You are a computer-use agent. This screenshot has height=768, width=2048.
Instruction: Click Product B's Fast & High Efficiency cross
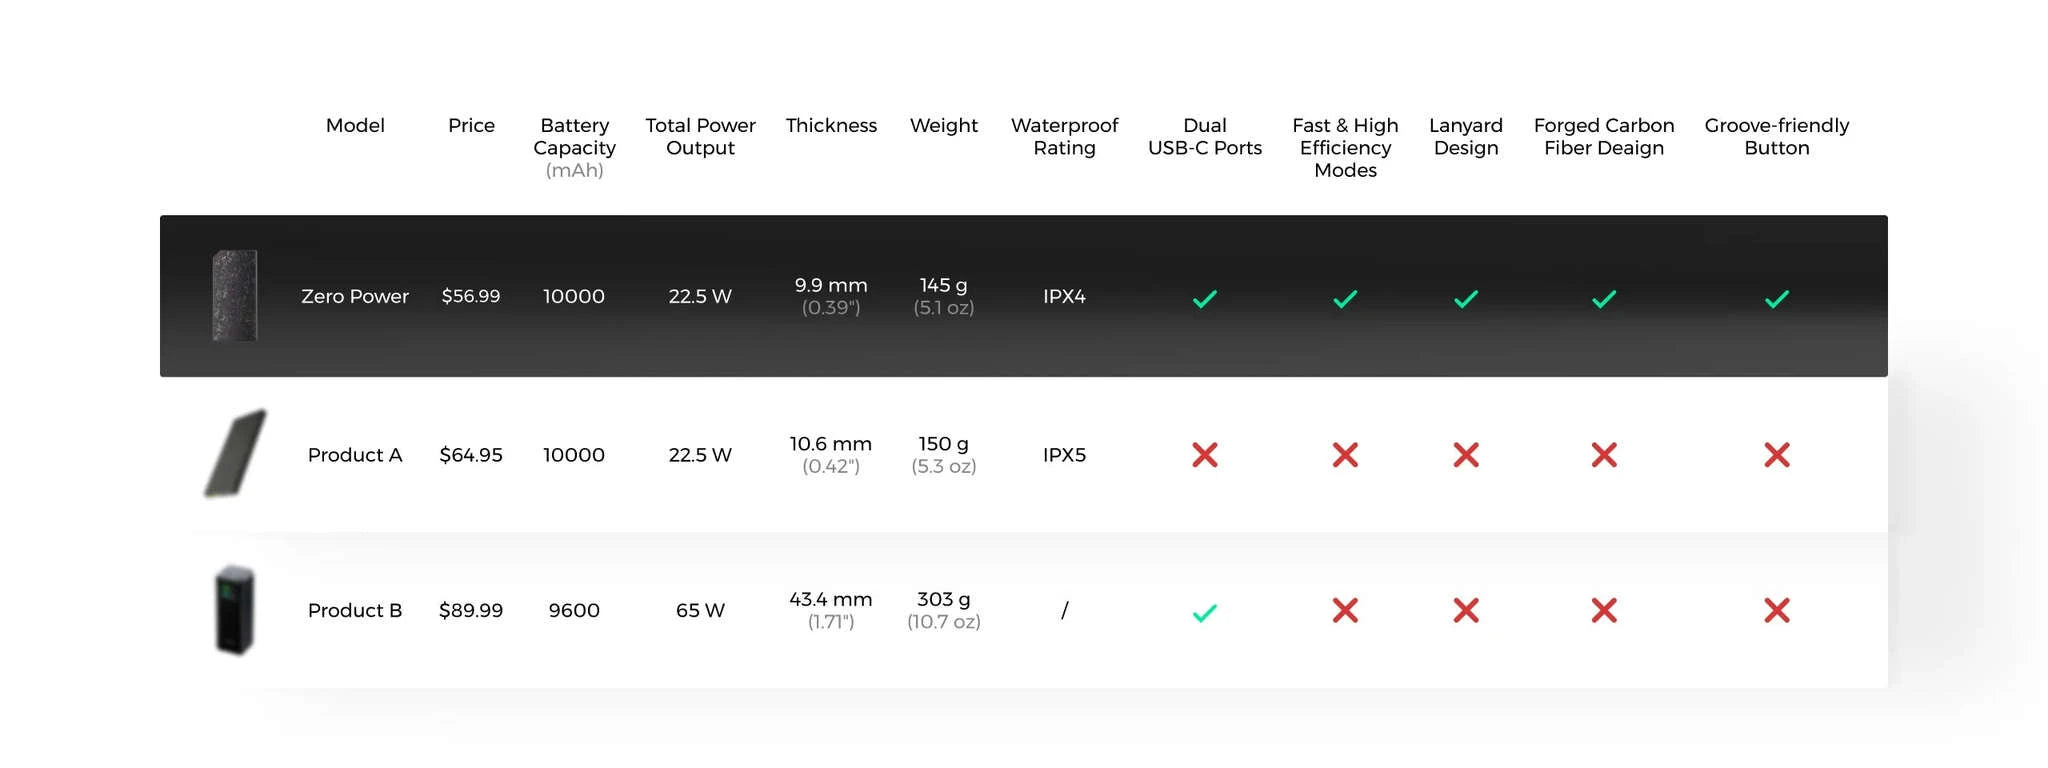[x=1345, y=610]
